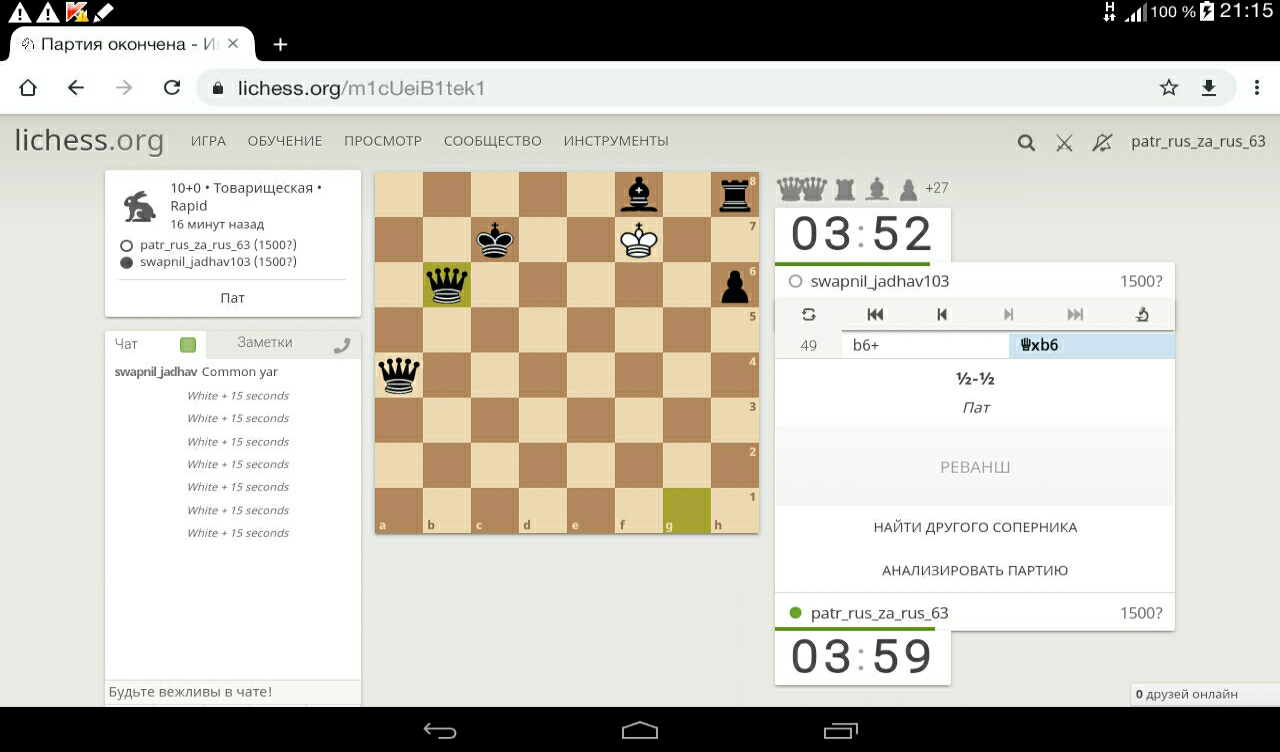Step forward to the next move
The width and height of the screenshot is (1280, 752).
click(x=1008, y=314)
